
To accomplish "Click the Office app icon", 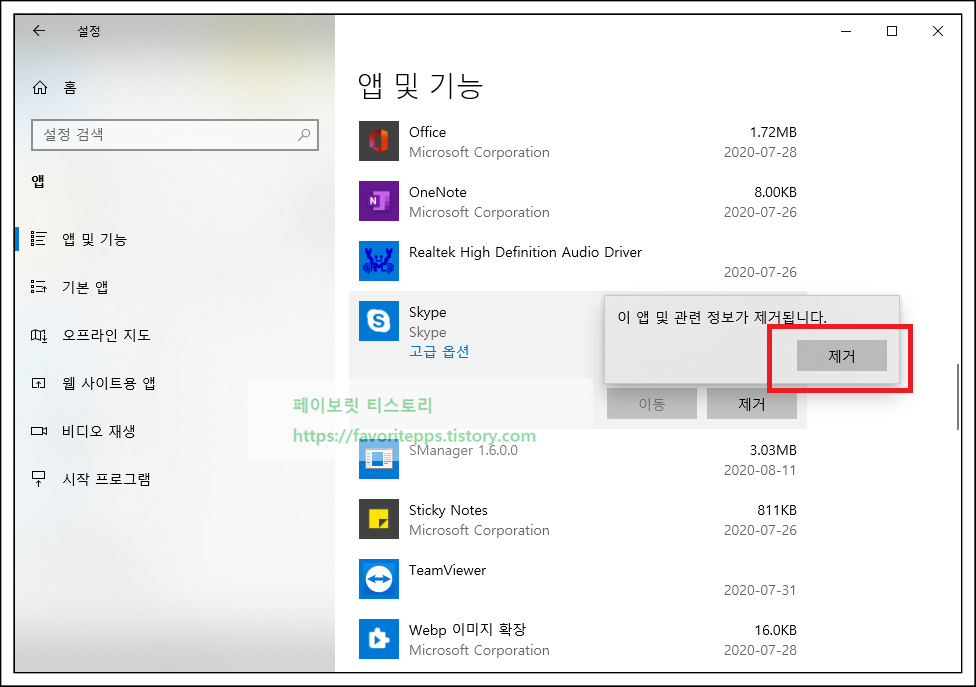I will (378, 141).
